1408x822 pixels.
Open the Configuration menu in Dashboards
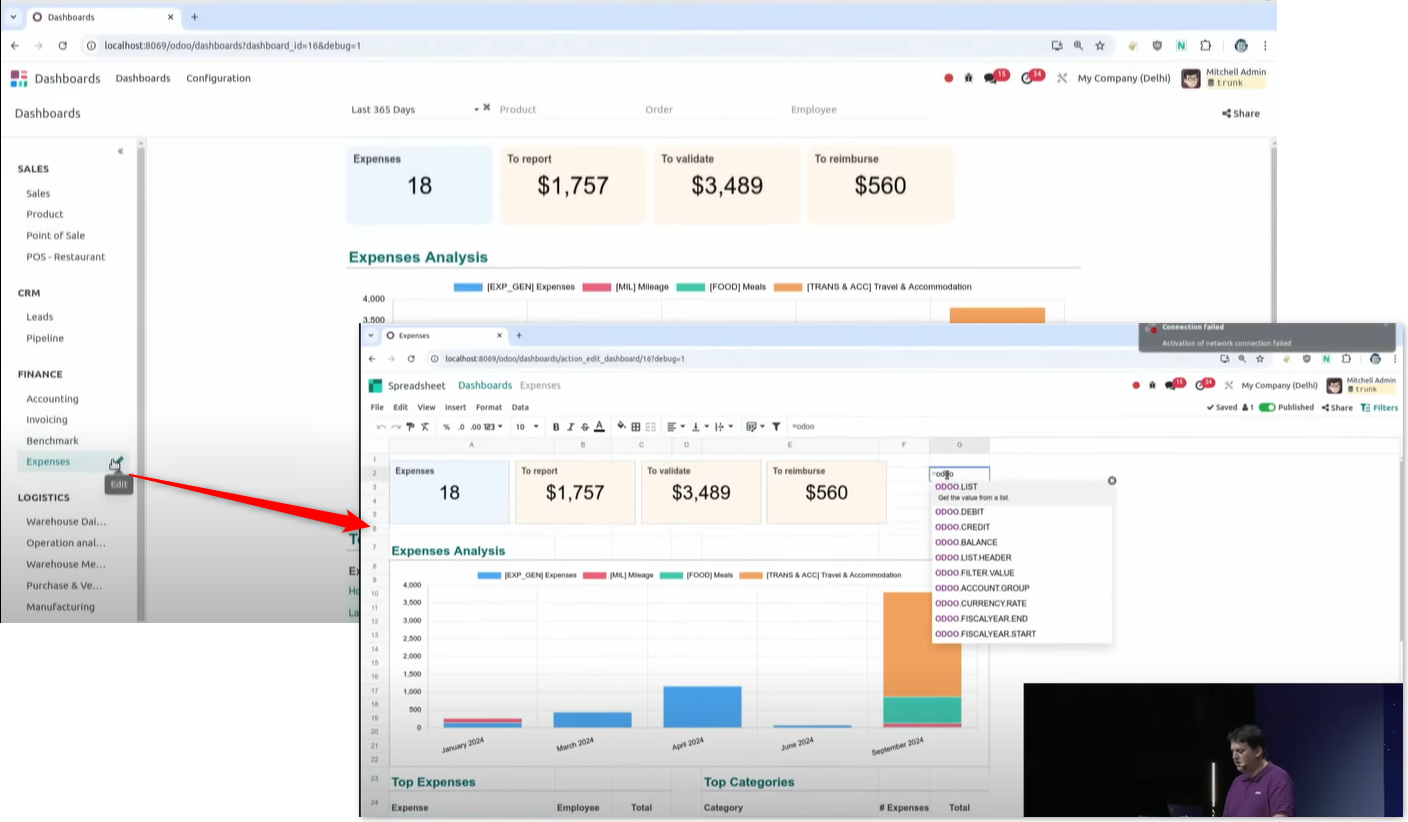click(x=218, y=78)
